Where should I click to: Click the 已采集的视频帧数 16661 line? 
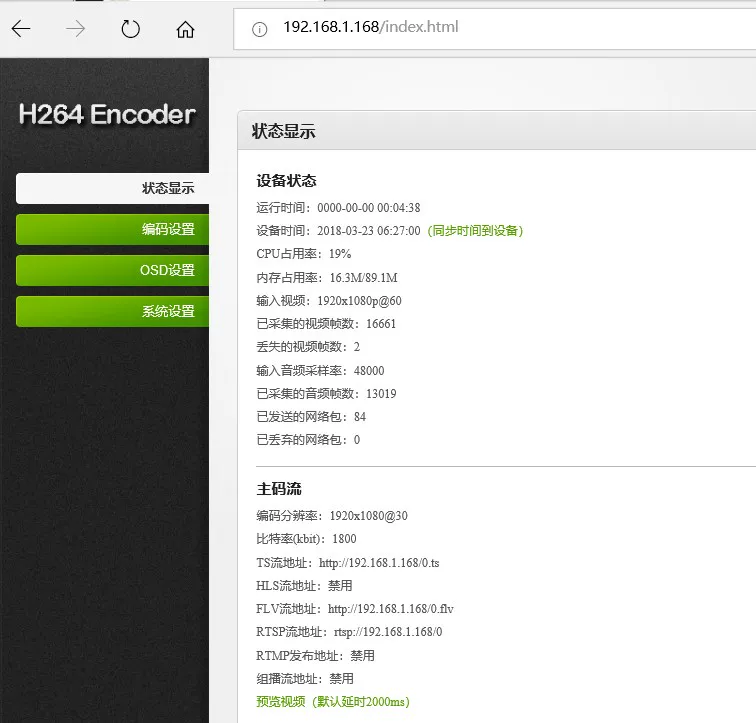coord(326,323)
